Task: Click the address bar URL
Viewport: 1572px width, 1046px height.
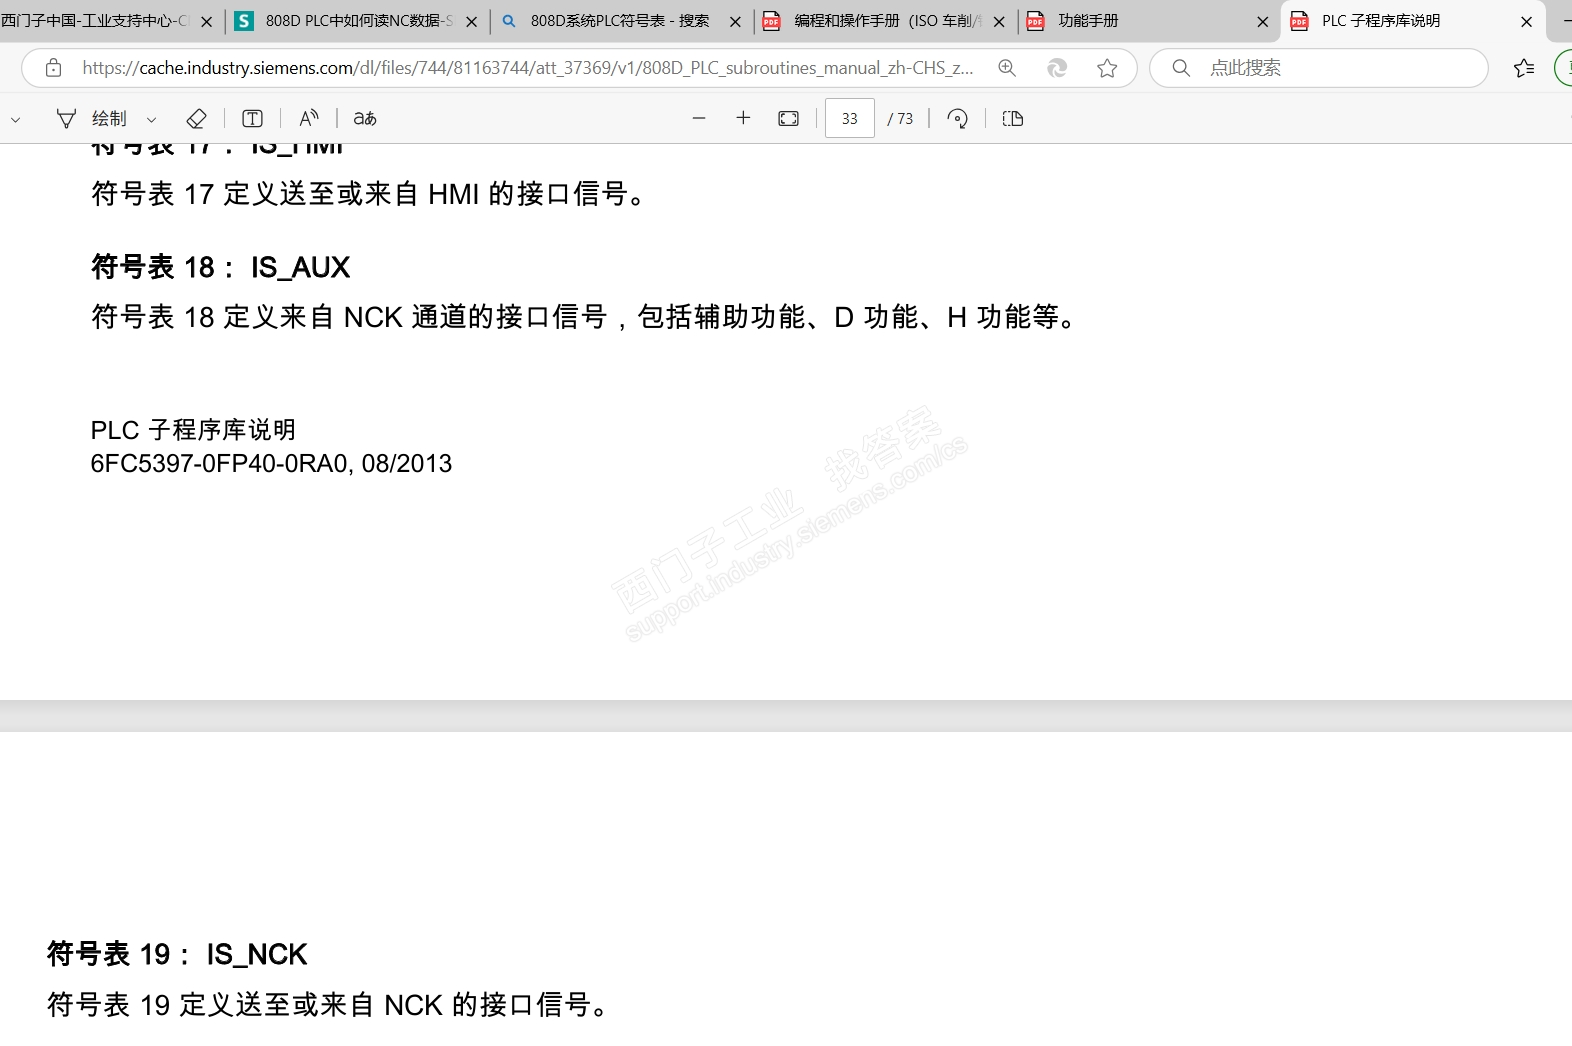Action: [x=528, y=68]
